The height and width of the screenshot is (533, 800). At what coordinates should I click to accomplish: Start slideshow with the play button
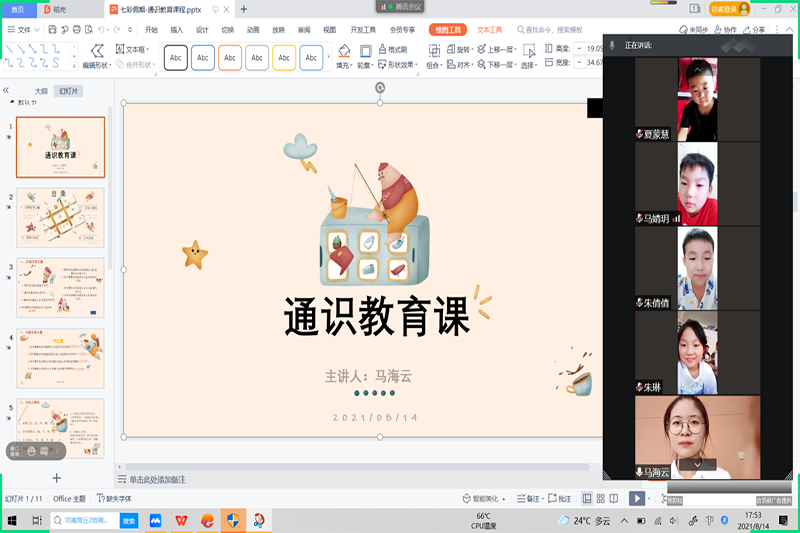pos(637,498)
